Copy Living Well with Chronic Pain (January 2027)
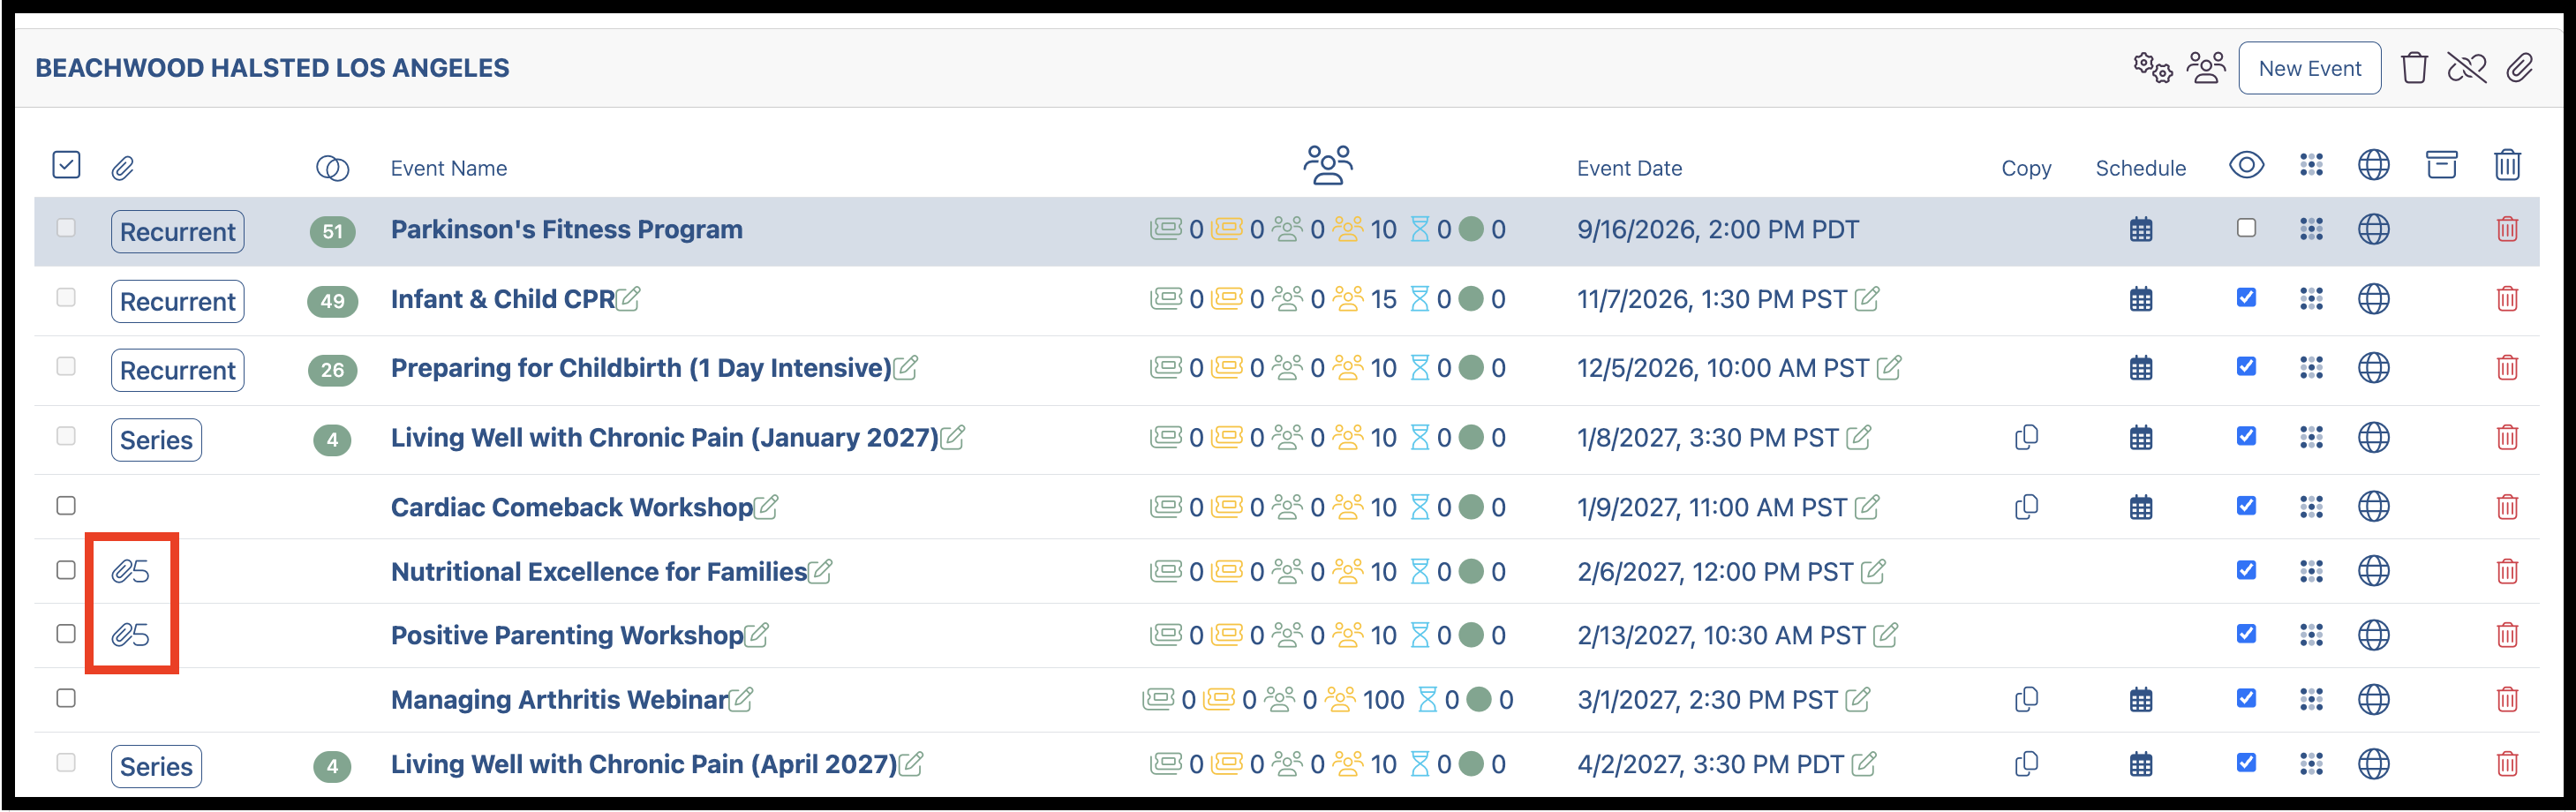Screen dimensions: 2576x812 pos(2026,437)
